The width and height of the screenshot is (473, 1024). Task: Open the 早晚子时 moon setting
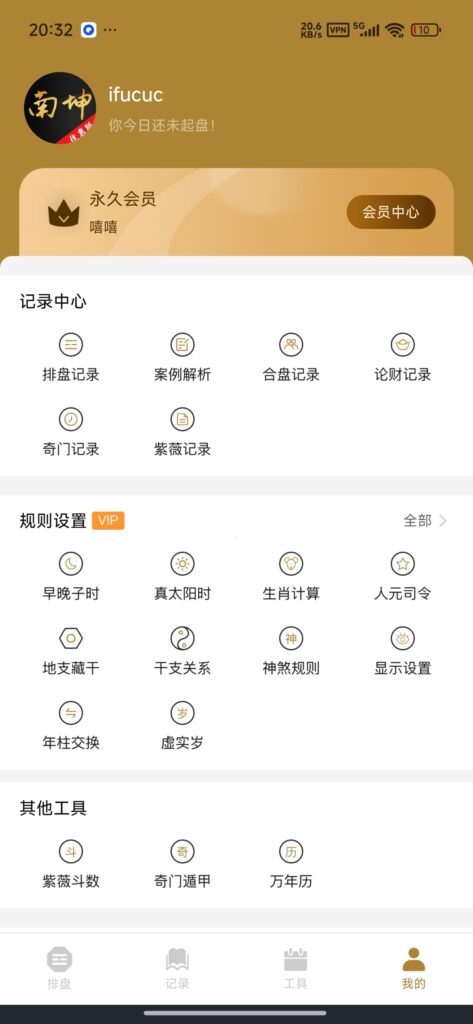[x=71, y=576]
